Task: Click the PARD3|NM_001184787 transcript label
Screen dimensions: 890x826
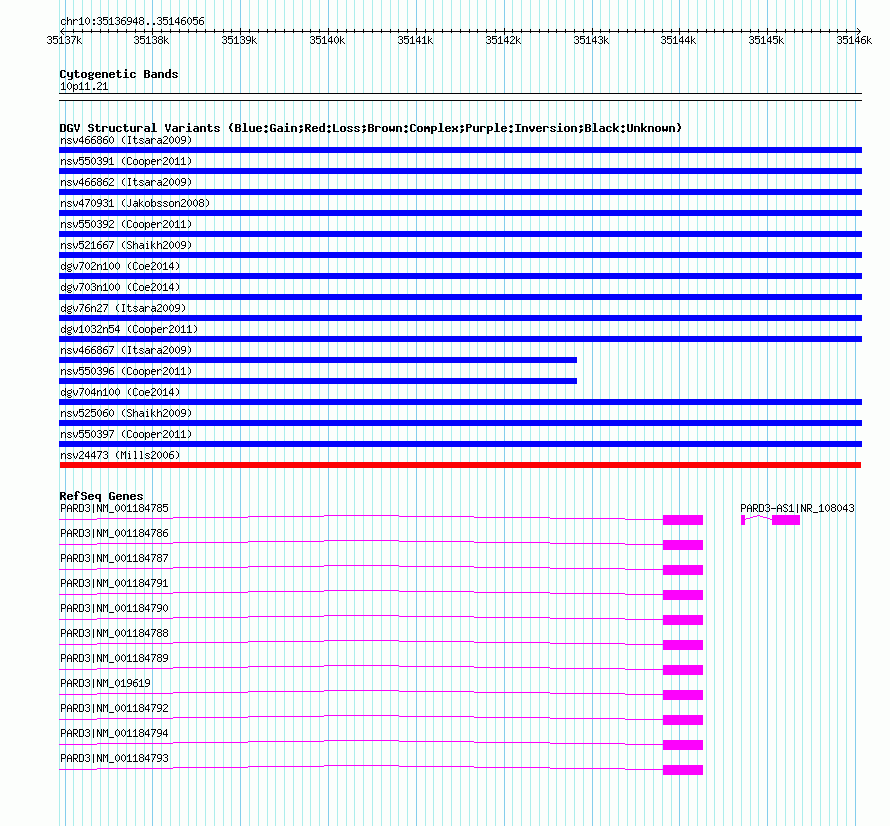Action: click(114, 558)
